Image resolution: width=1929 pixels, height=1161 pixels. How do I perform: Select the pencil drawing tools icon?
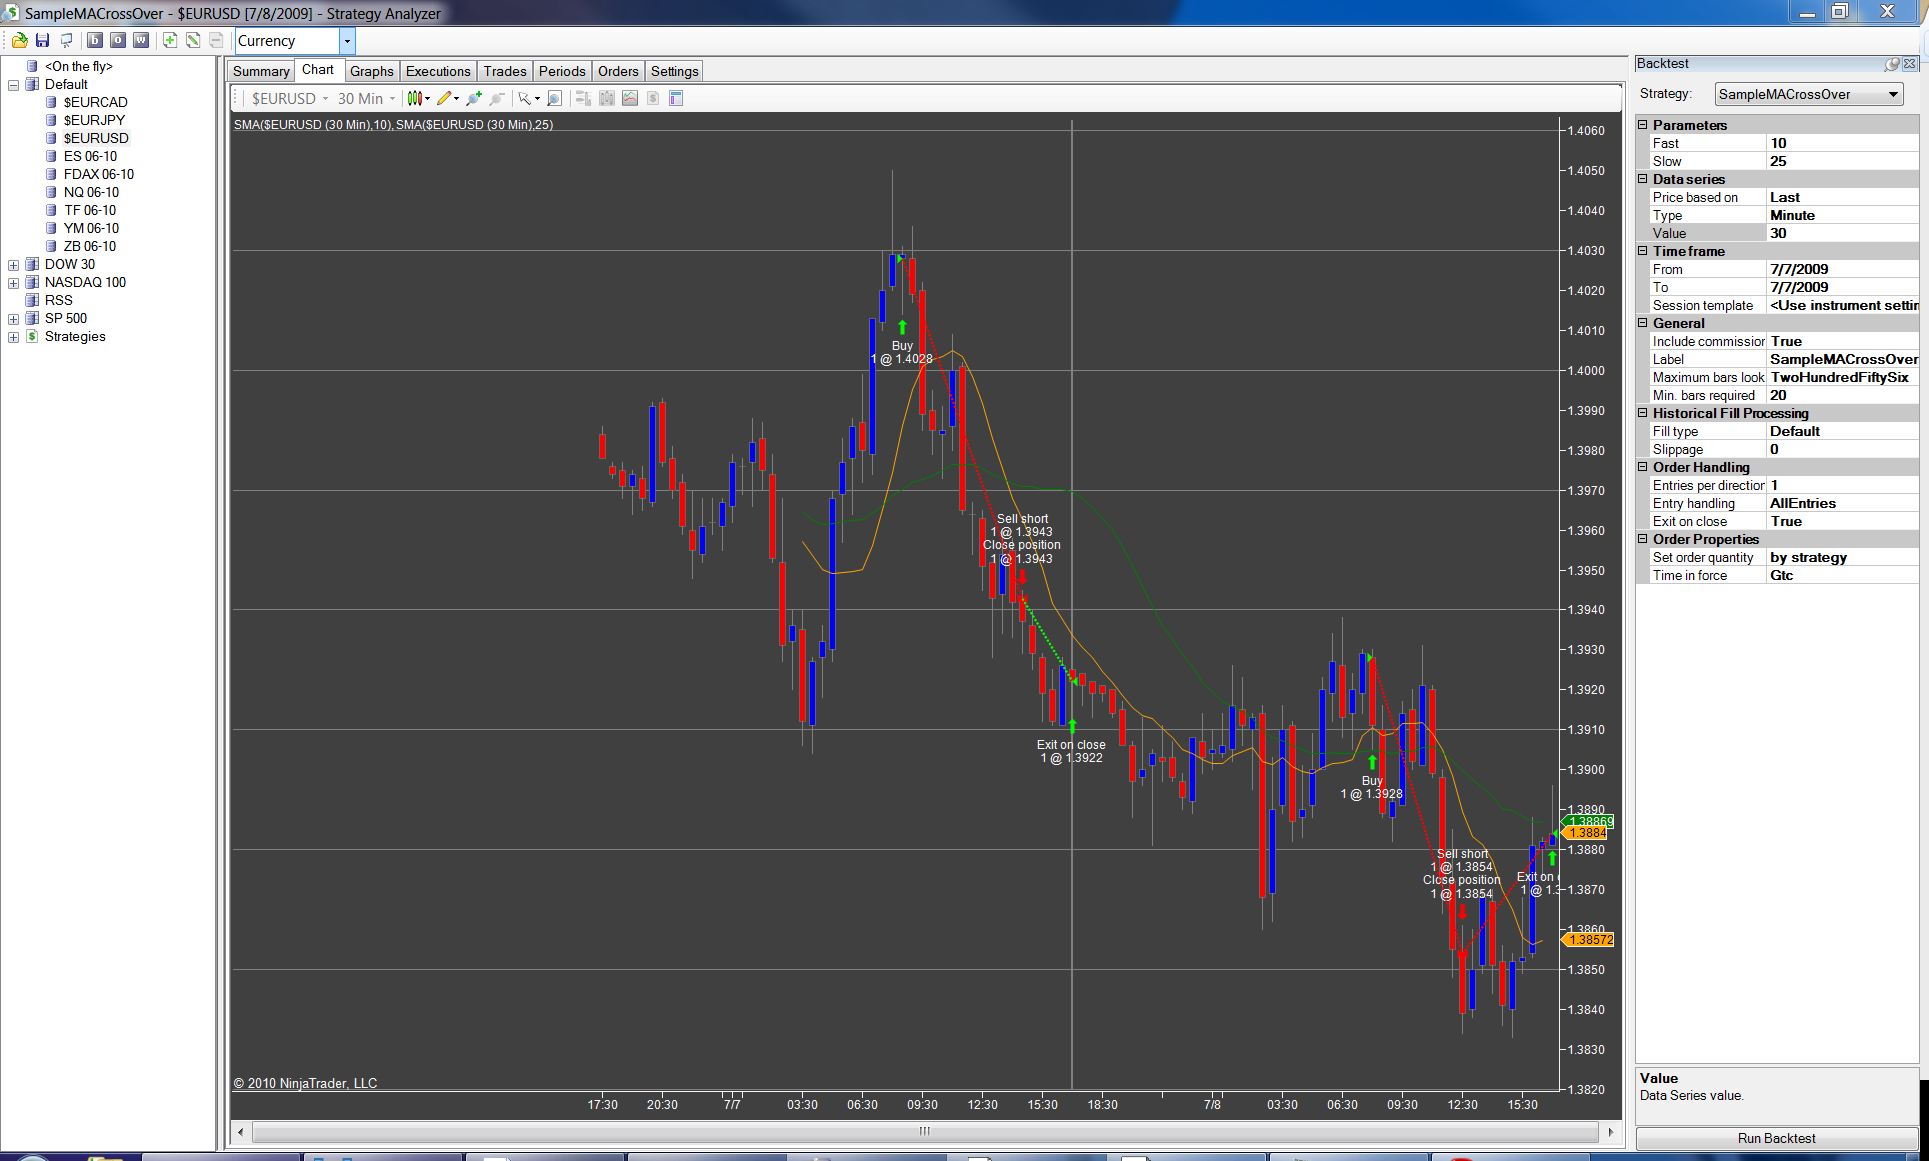coord(446,98)
